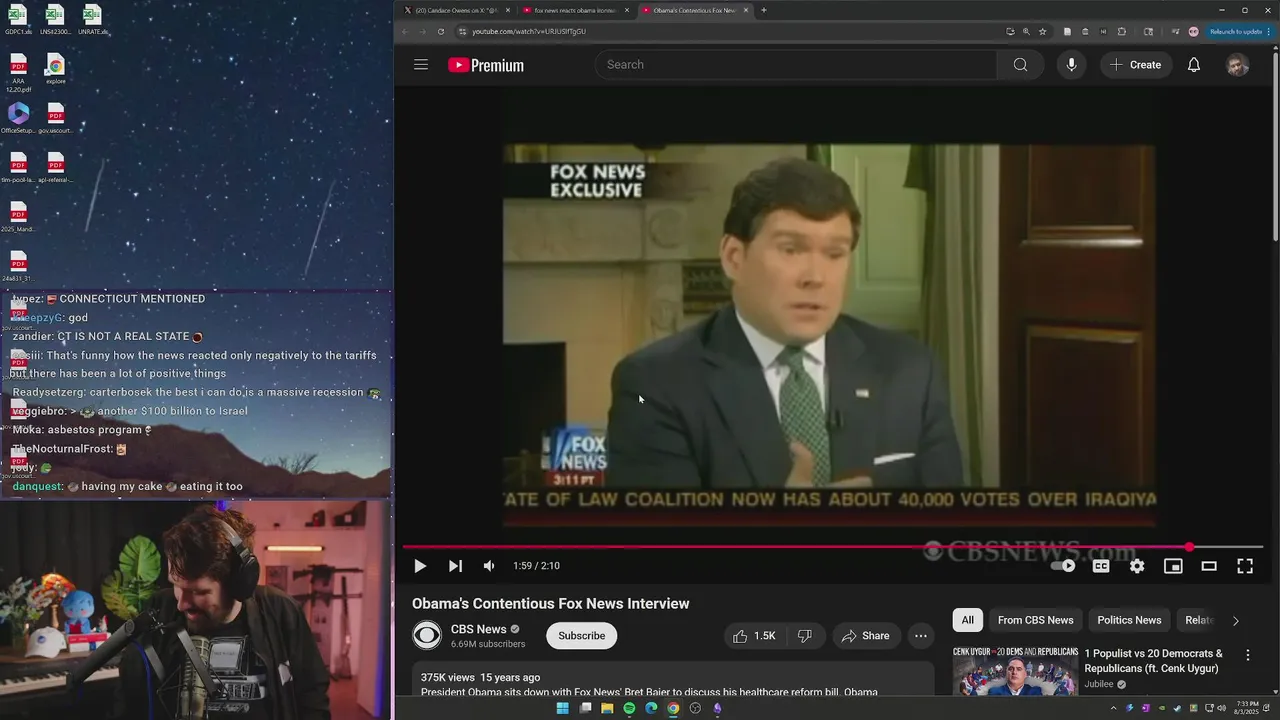
Task: Open Spotify from the taskbar
Action: tap(629, 708)
